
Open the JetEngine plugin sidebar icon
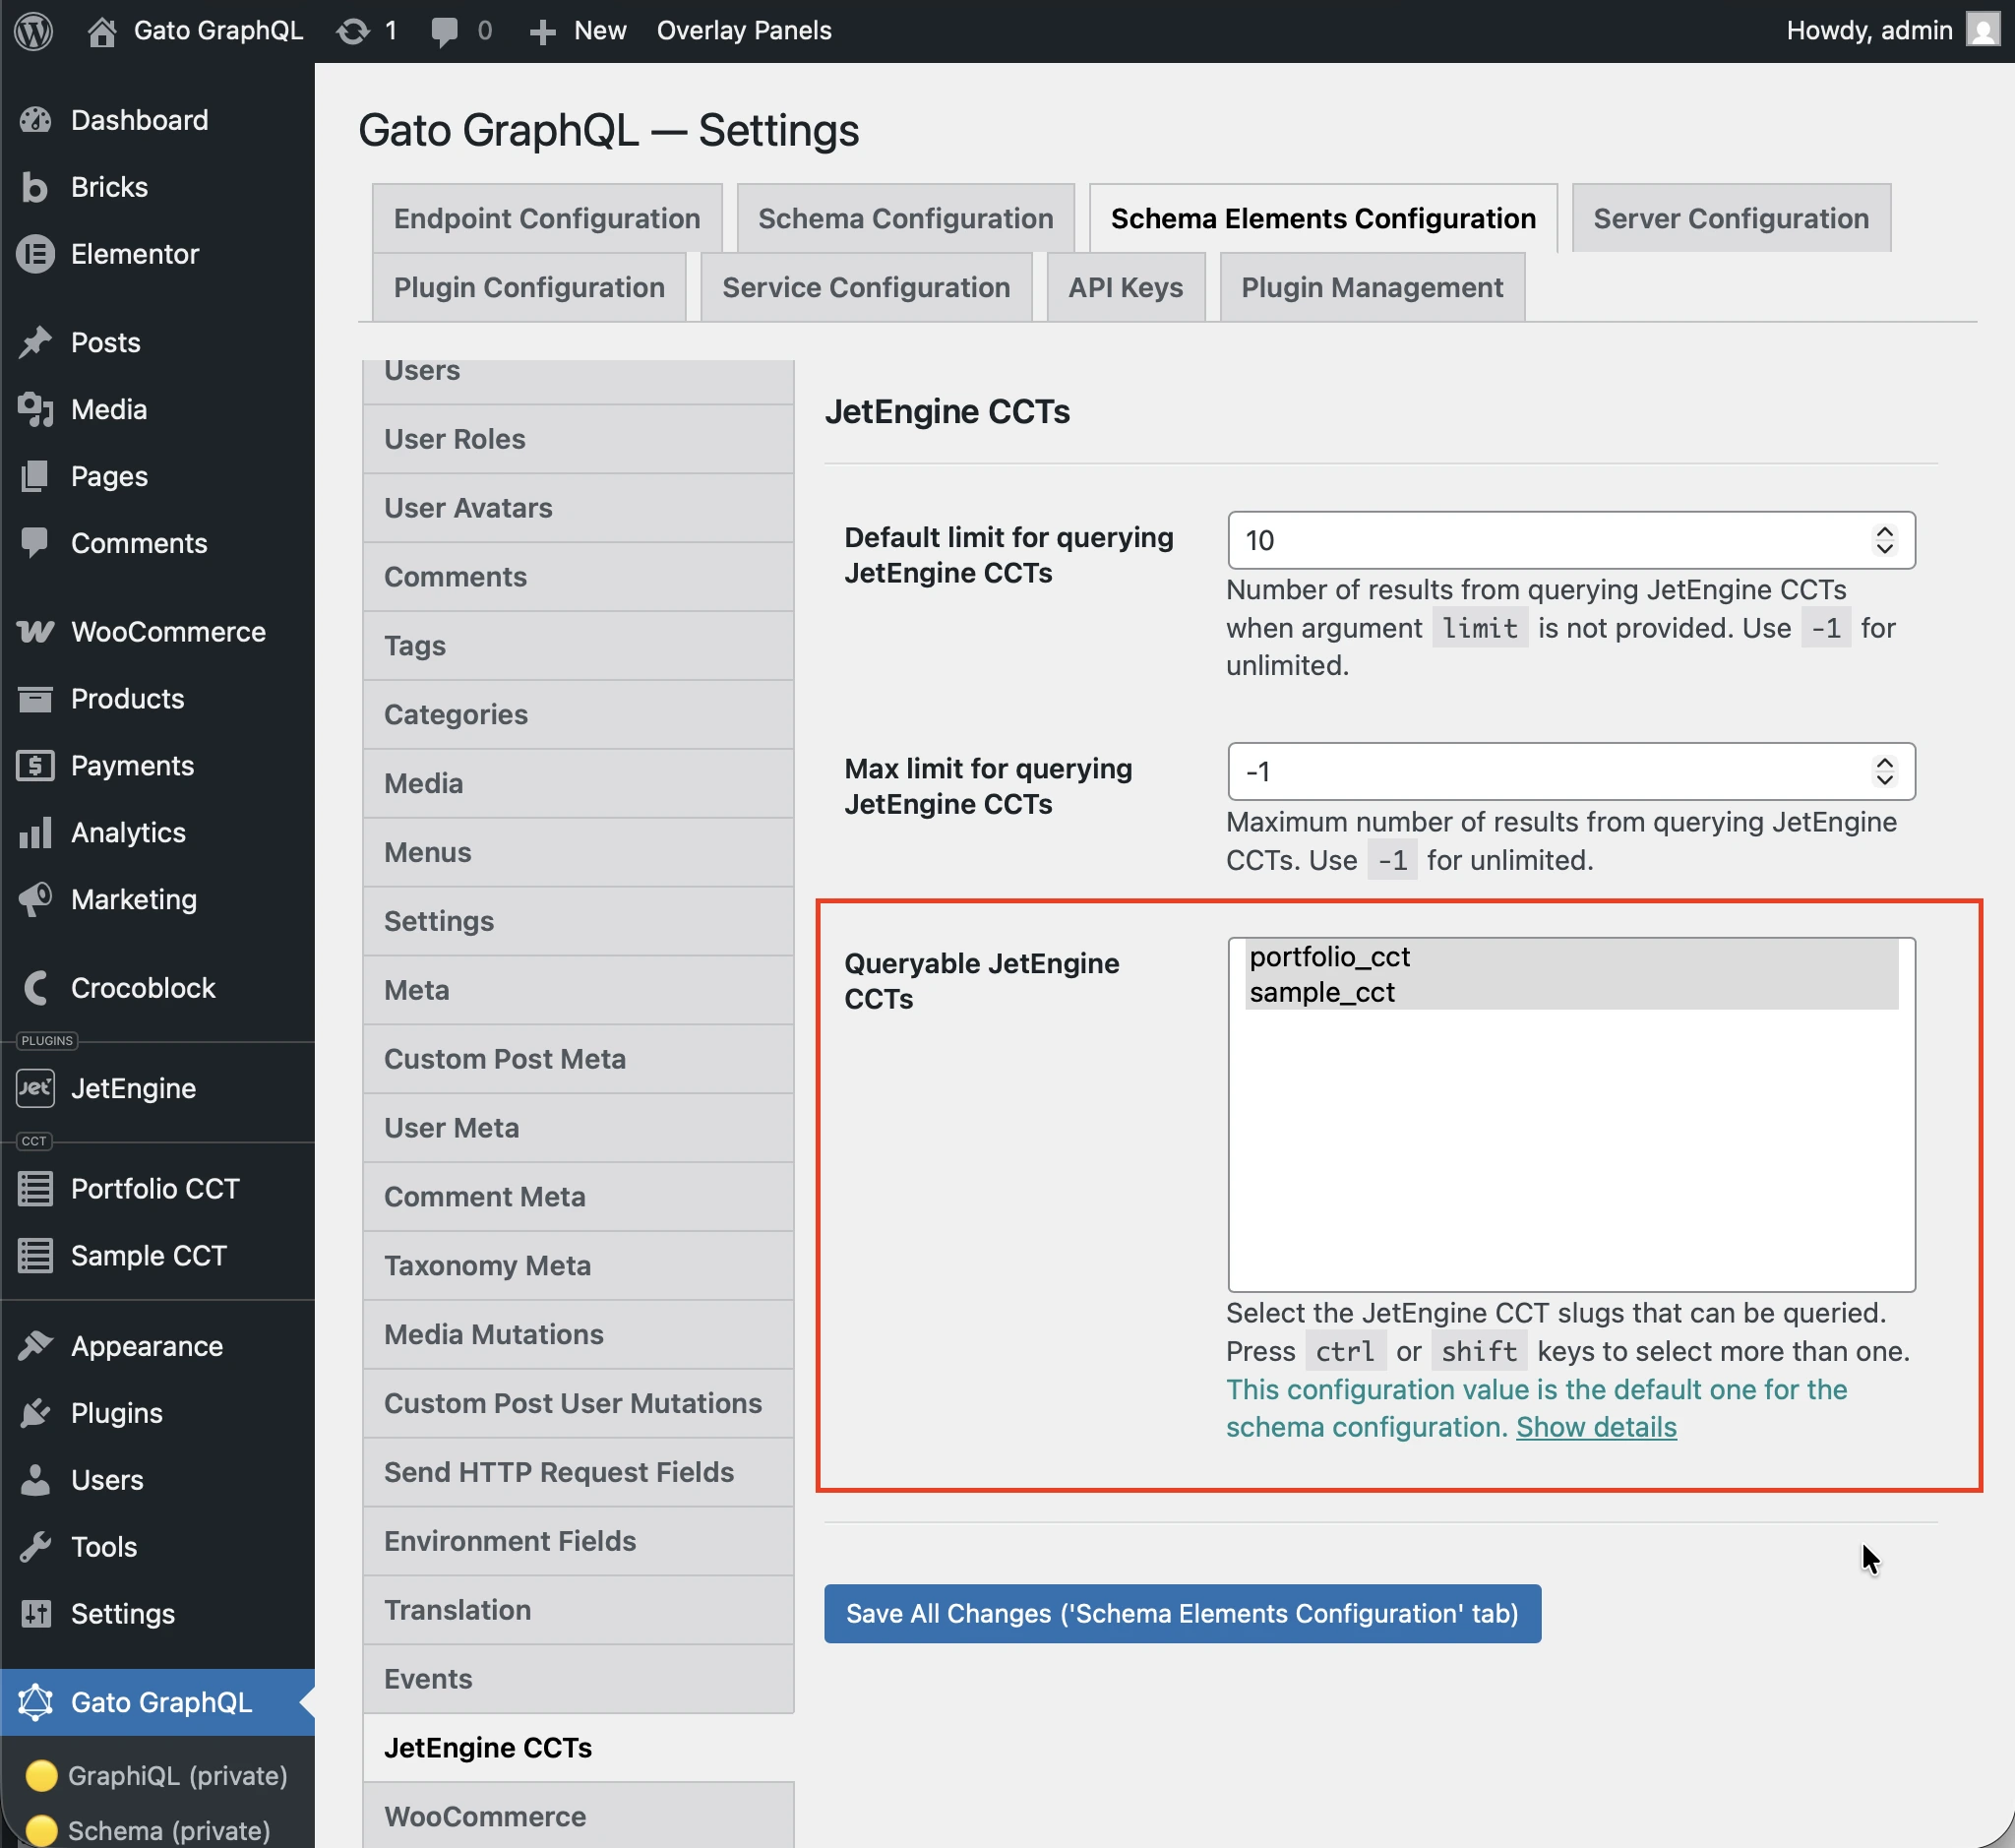[x=35, y=1089]
